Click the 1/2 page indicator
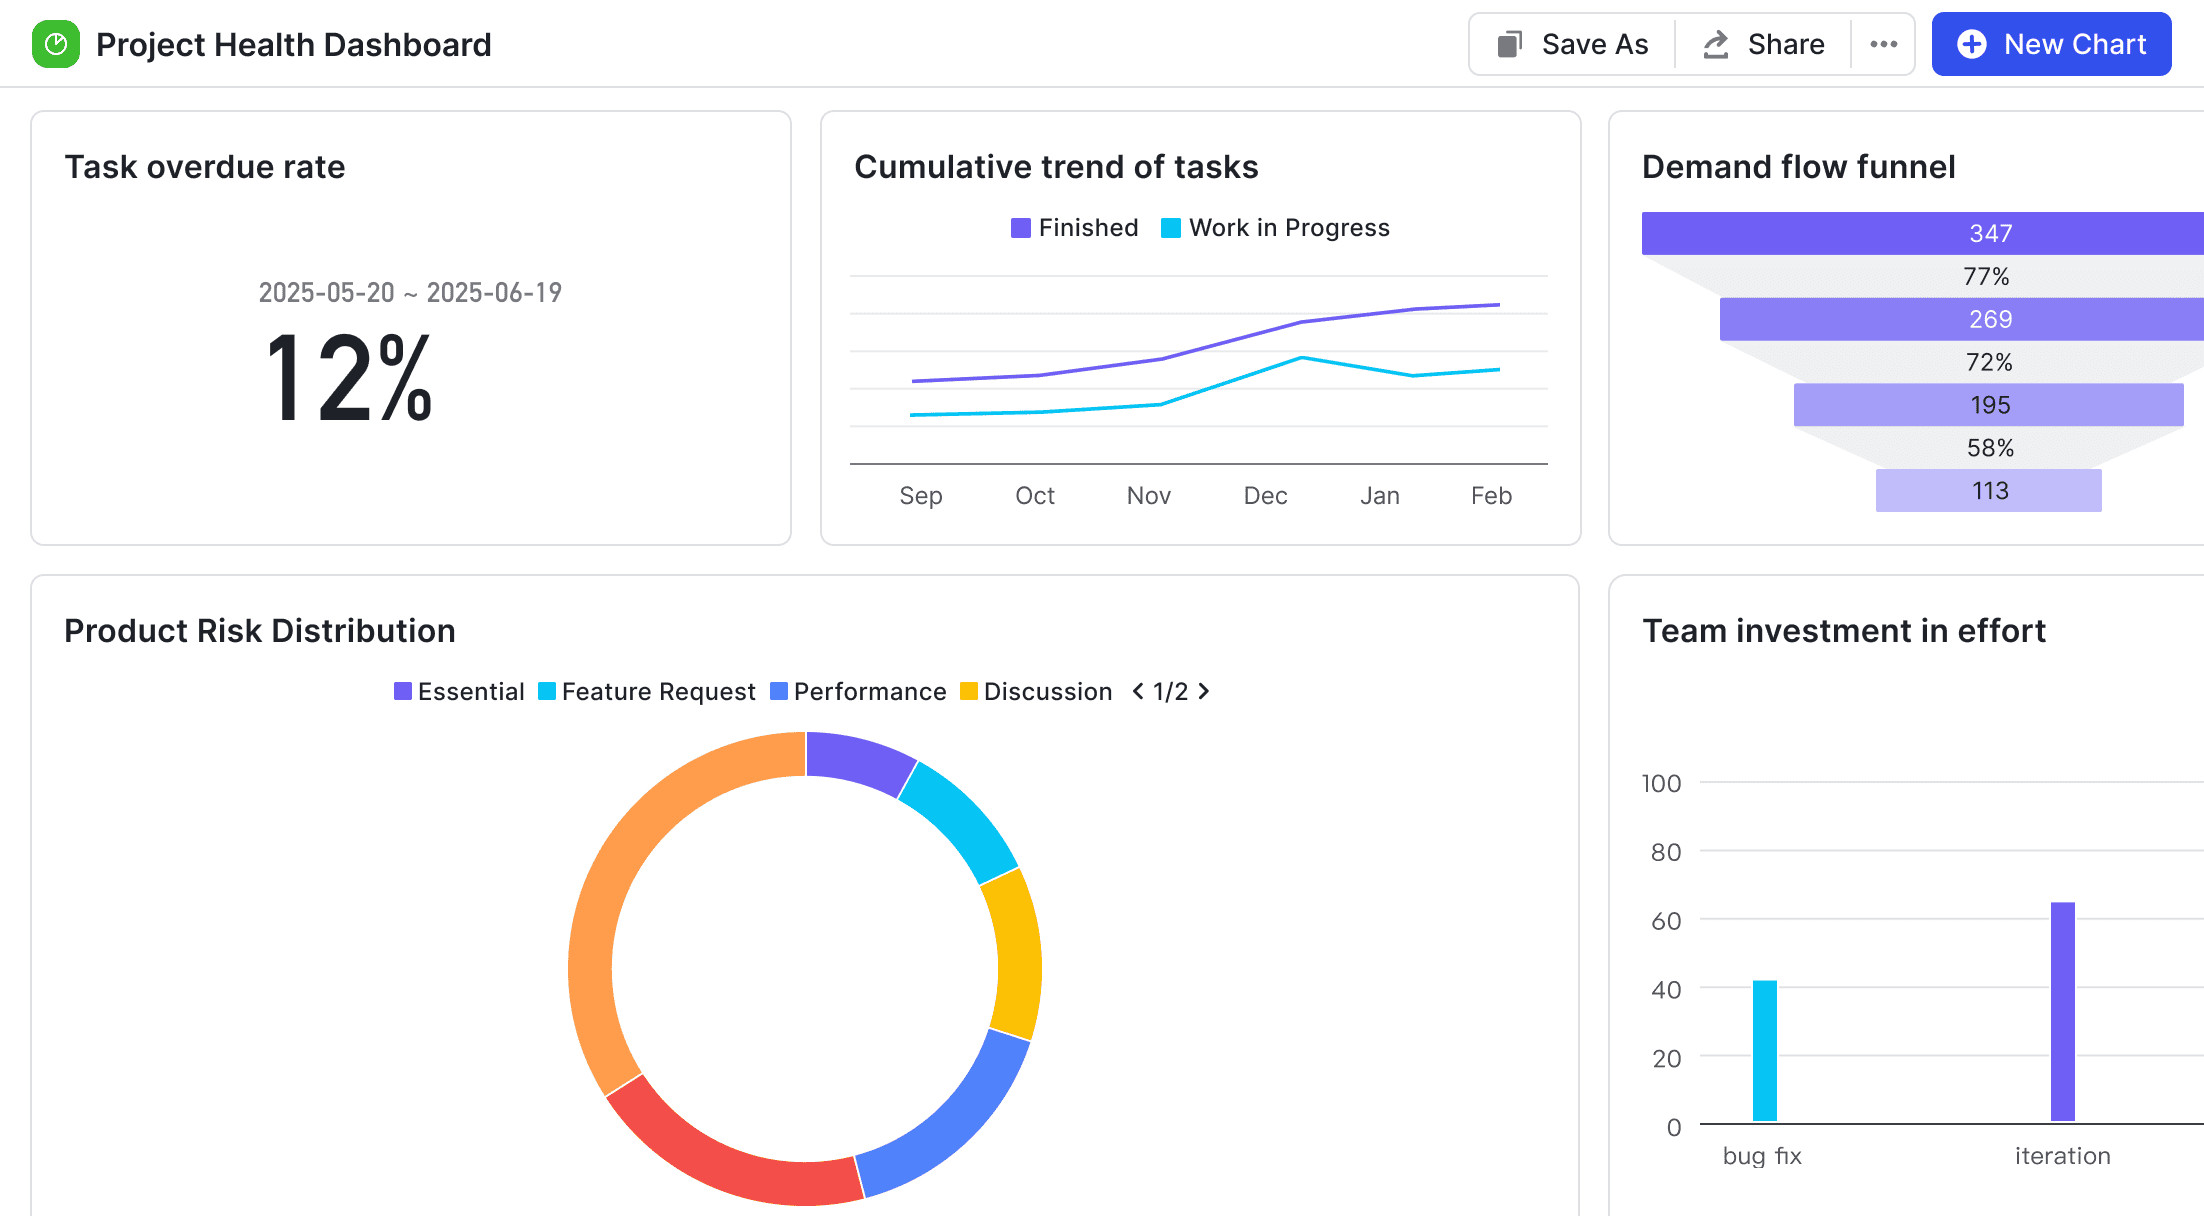 point(1171,691)
